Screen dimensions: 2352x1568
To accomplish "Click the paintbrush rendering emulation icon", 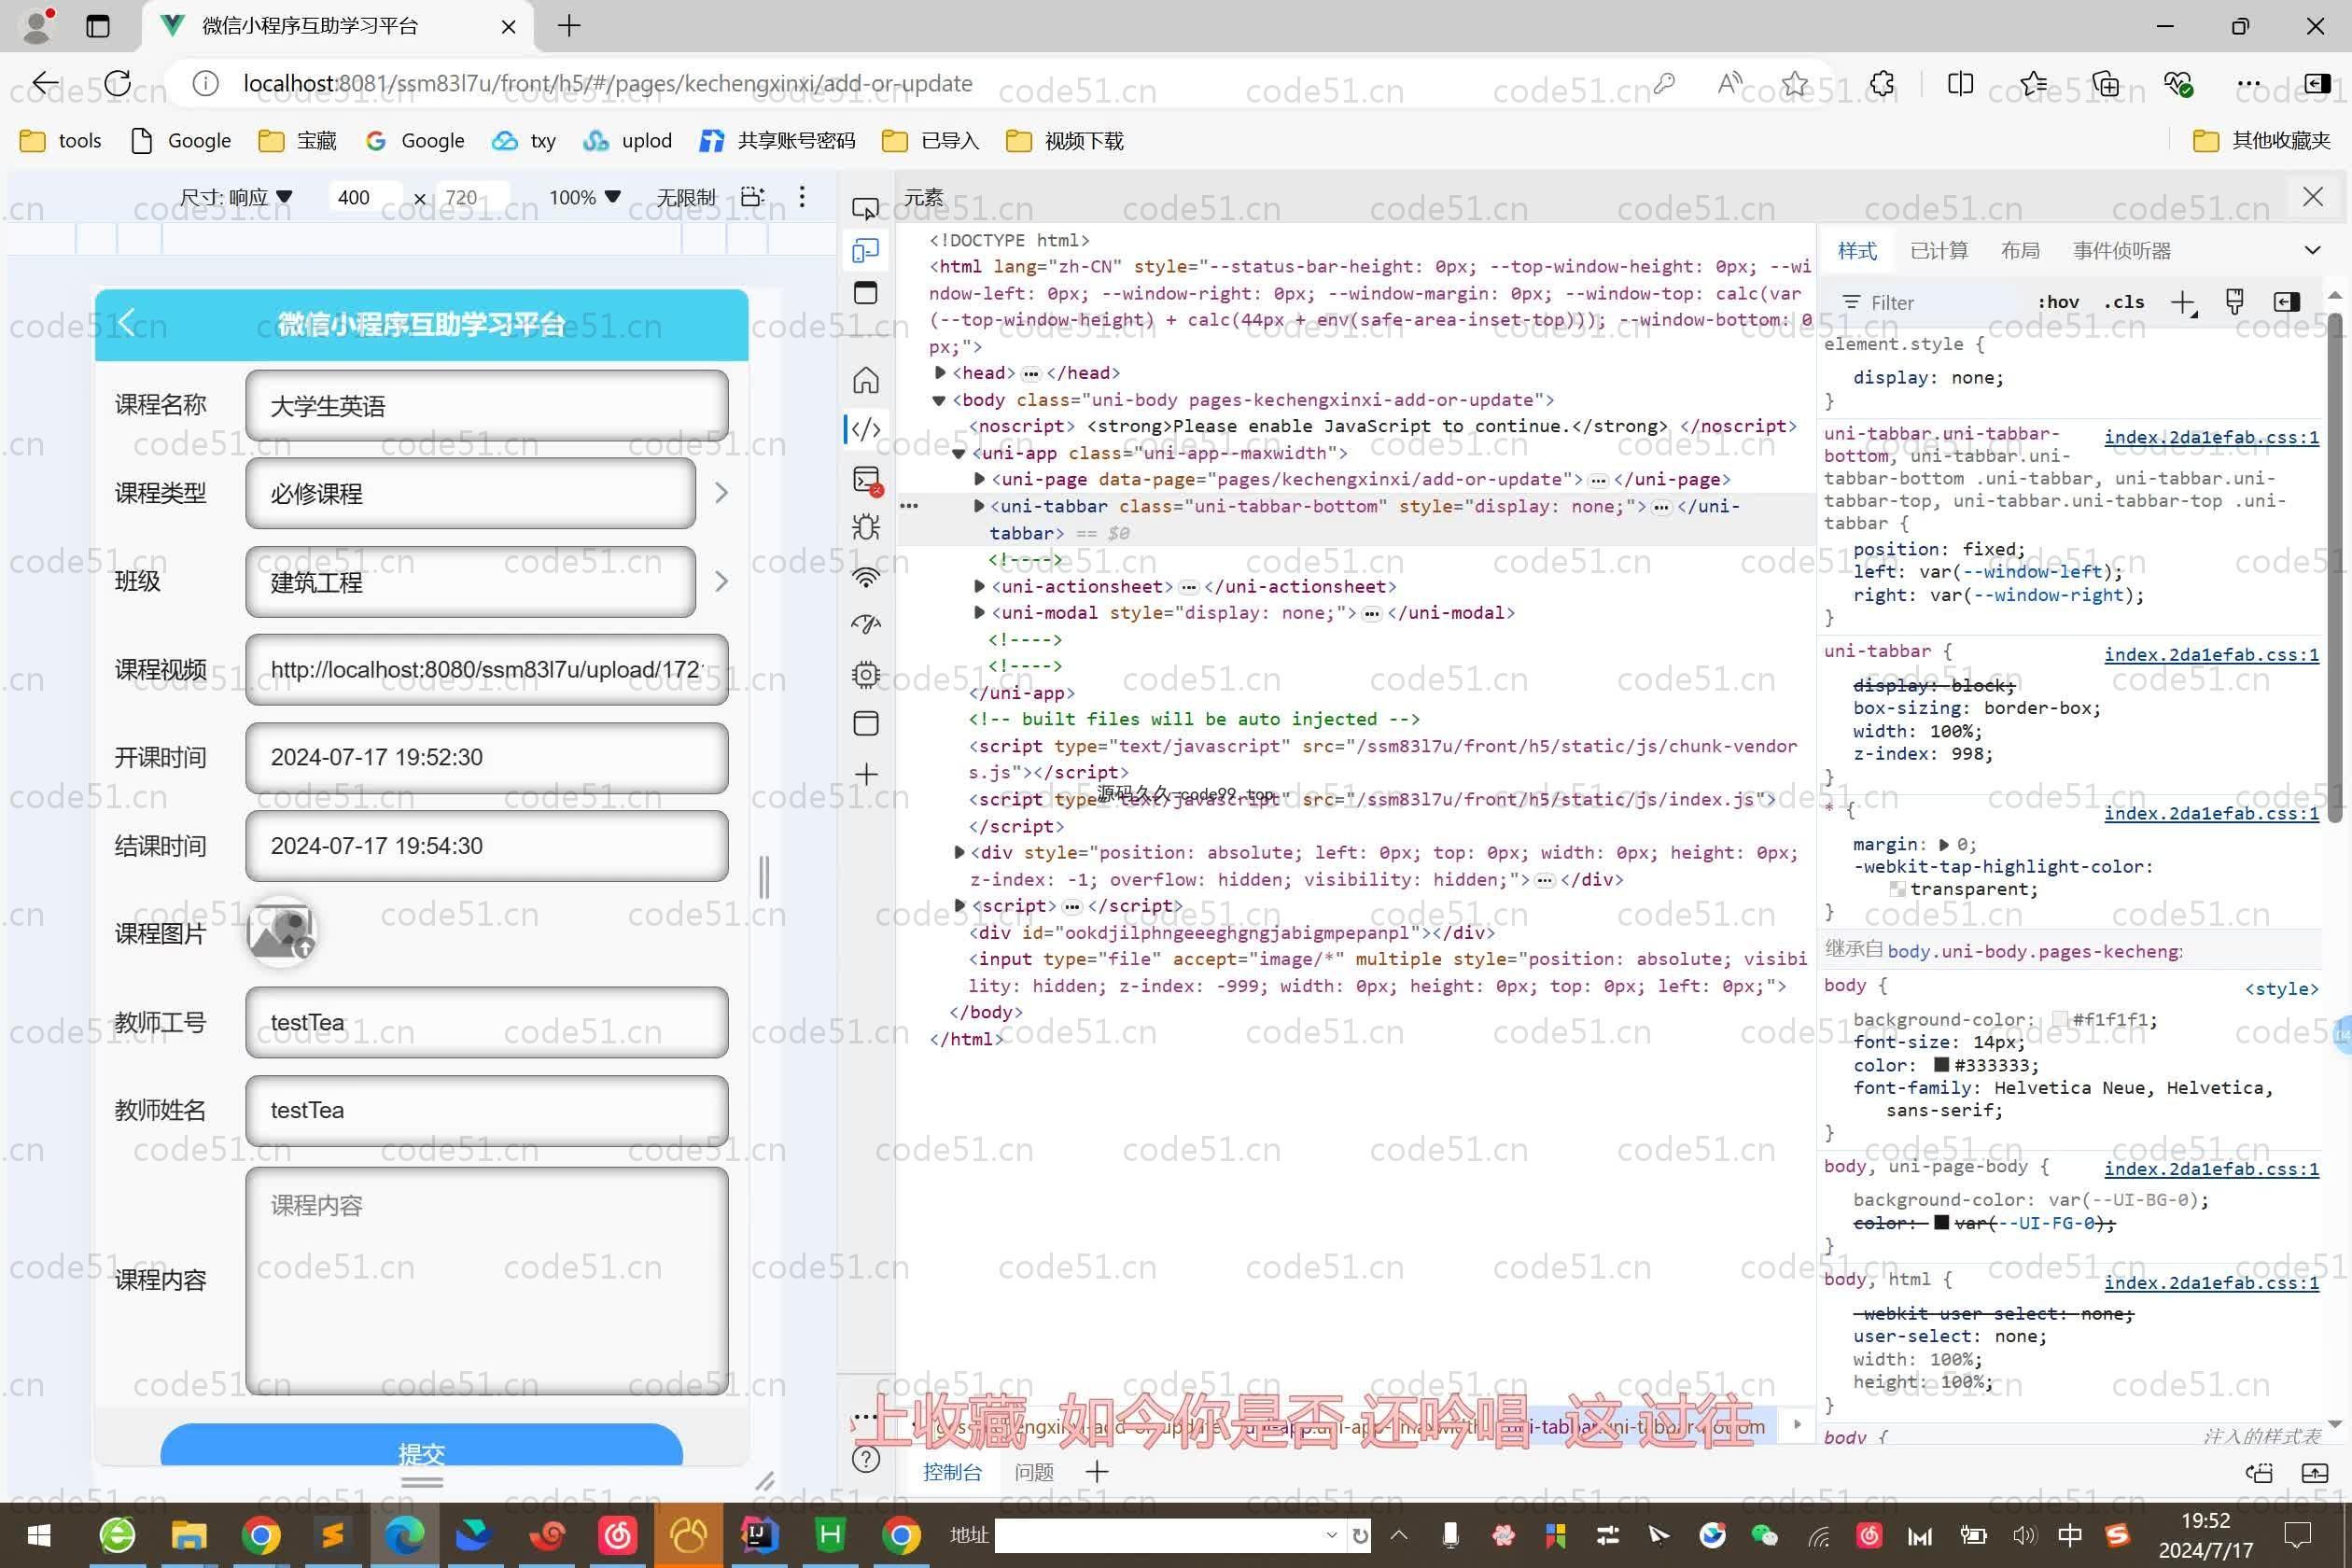I will [x=2234, y=302].
